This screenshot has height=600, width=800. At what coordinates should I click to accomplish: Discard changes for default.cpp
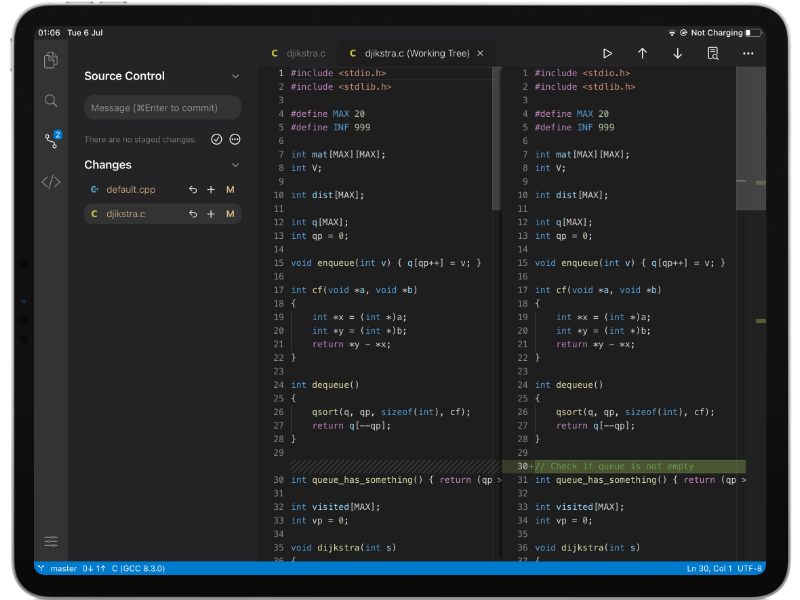tap(193, 190)
